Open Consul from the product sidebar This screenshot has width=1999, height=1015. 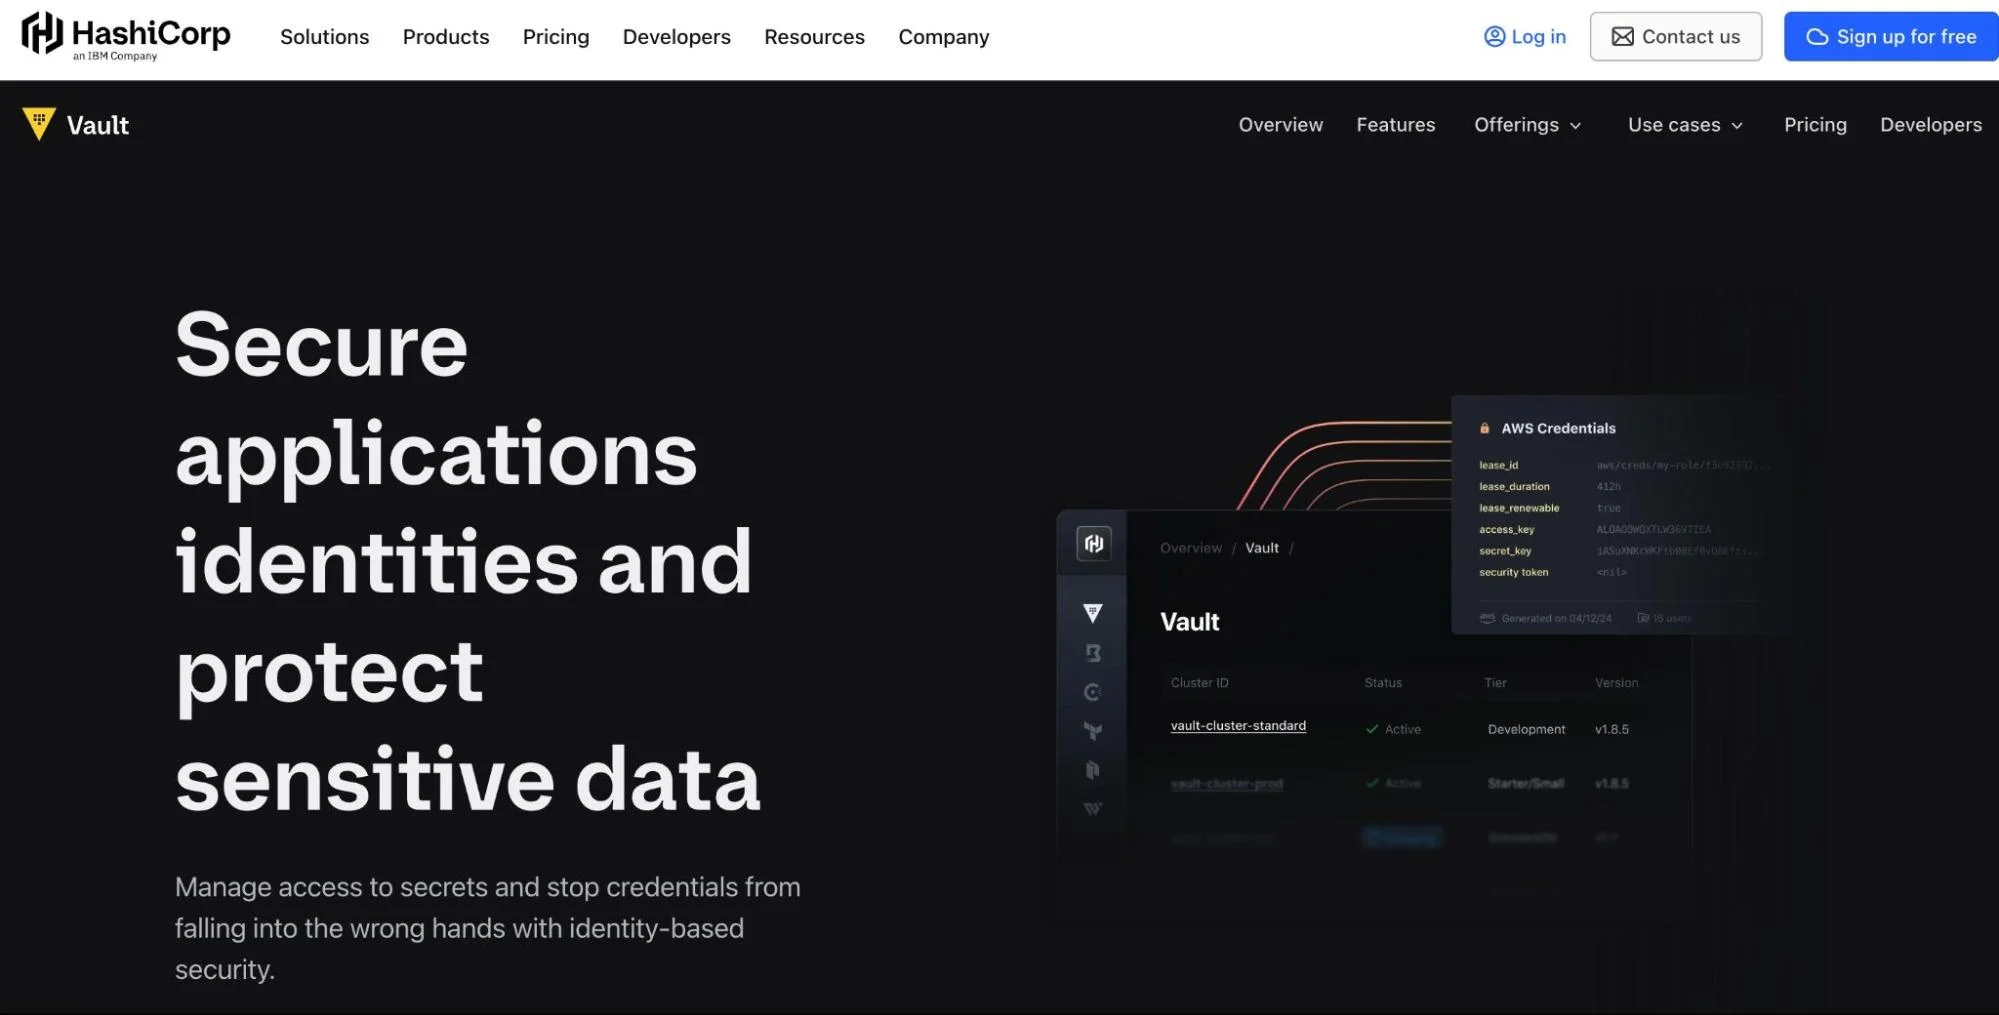1092,692
